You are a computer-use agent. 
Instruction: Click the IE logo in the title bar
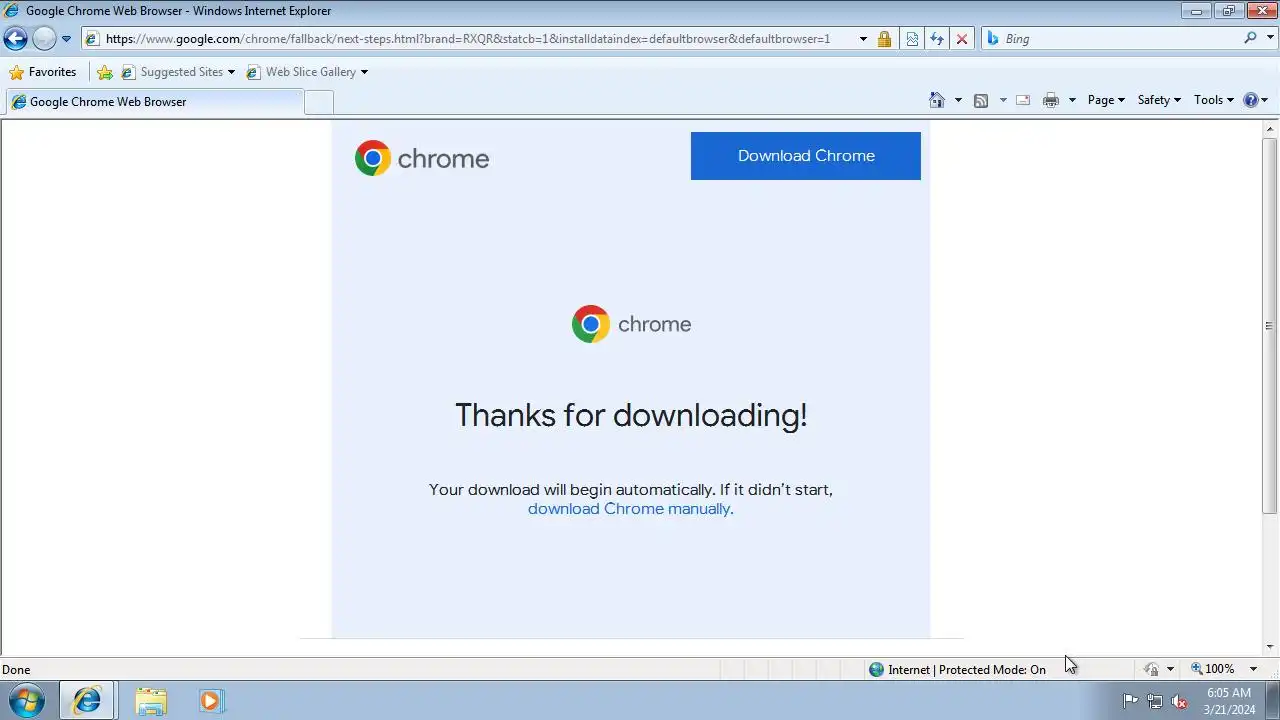coord(11,11)
